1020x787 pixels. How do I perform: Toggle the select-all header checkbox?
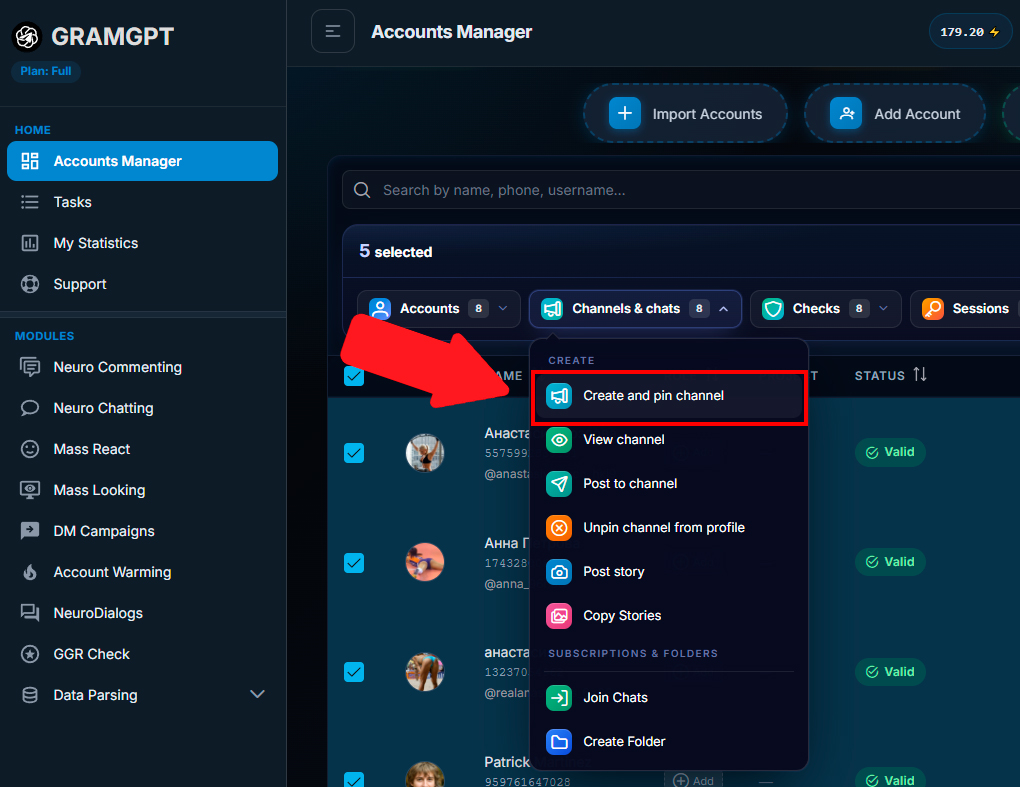[x=354, y=376]
